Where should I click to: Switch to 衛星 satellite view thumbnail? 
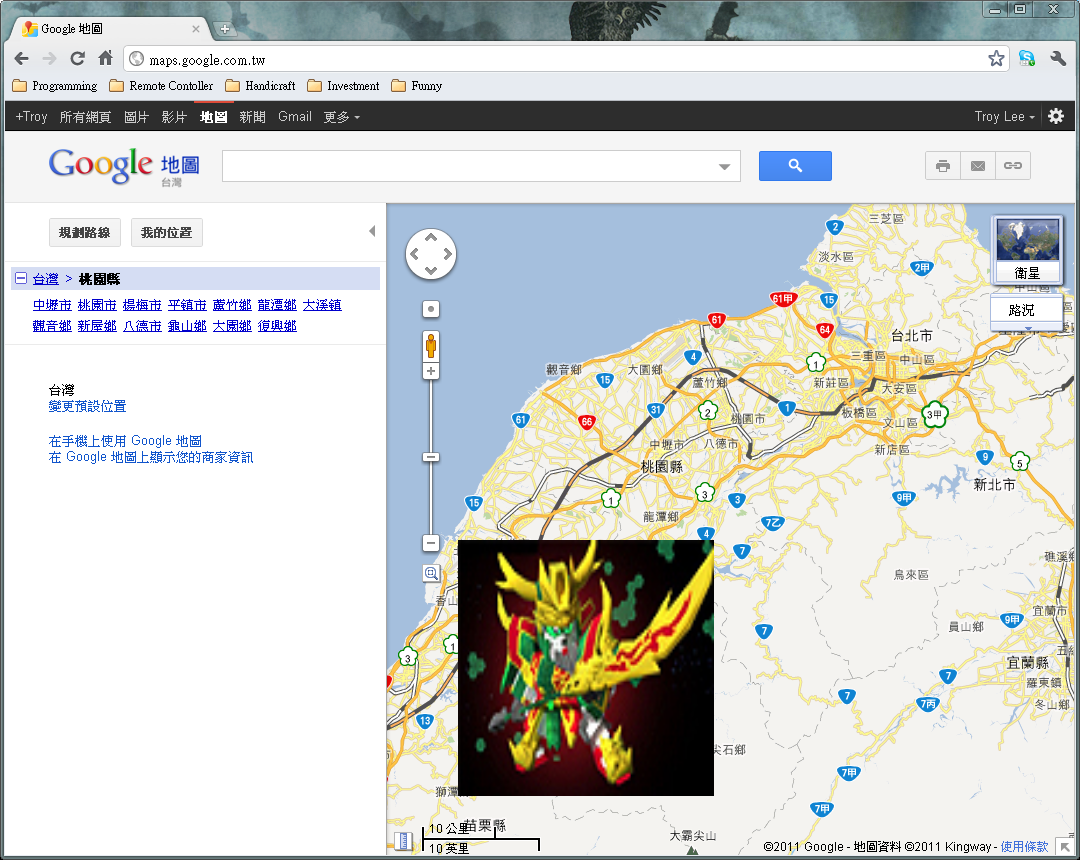click(x=1027, y=250)
